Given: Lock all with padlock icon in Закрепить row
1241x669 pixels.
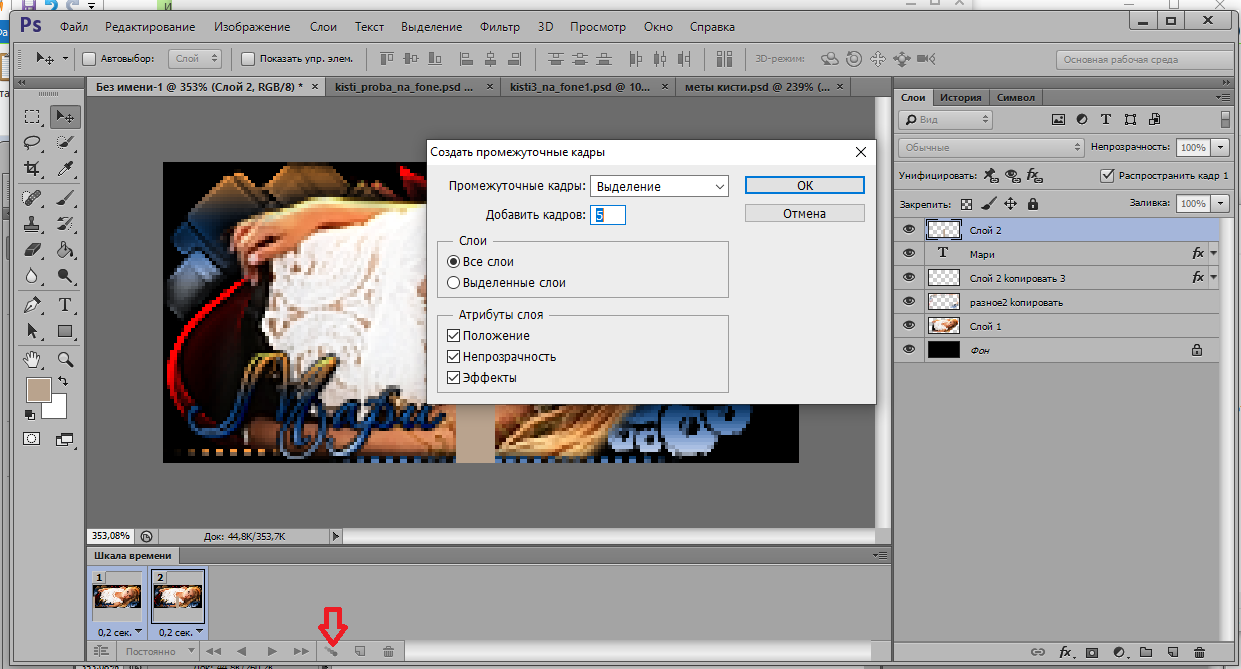Looking at the screenshot, I should click(x=1032, y=204).
